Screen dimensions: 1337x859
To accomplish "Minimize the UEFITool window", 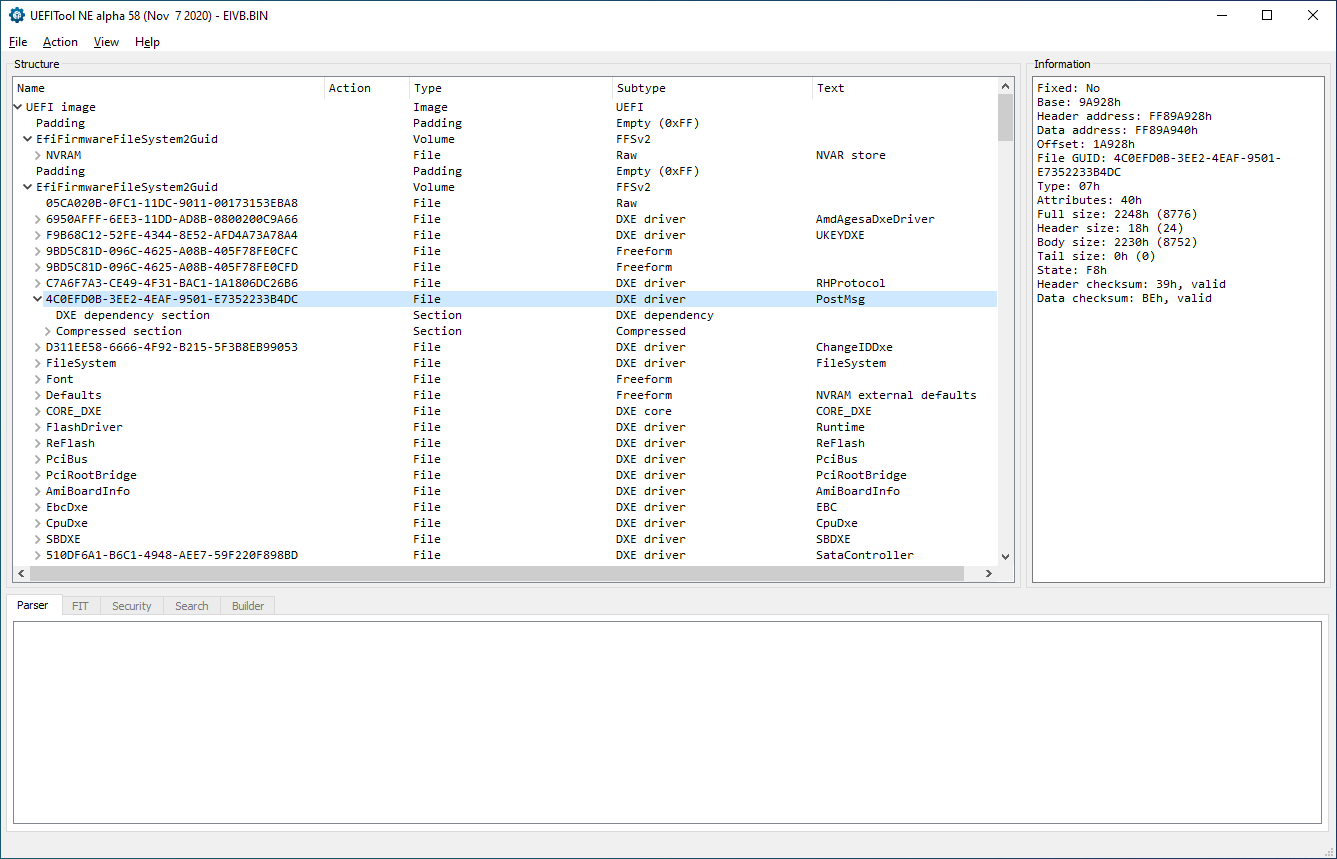I will 1221,15.
